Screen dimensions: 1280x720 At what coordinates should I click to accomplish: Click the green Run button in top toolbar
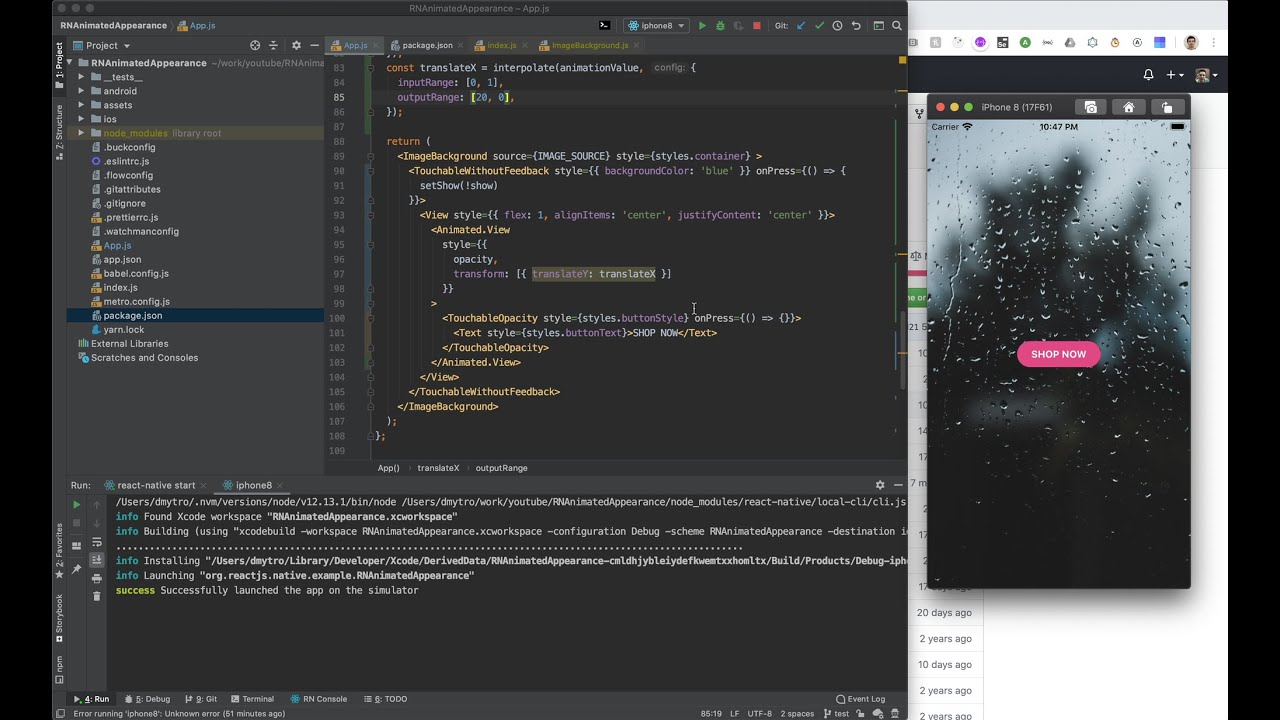coord(702,26)
